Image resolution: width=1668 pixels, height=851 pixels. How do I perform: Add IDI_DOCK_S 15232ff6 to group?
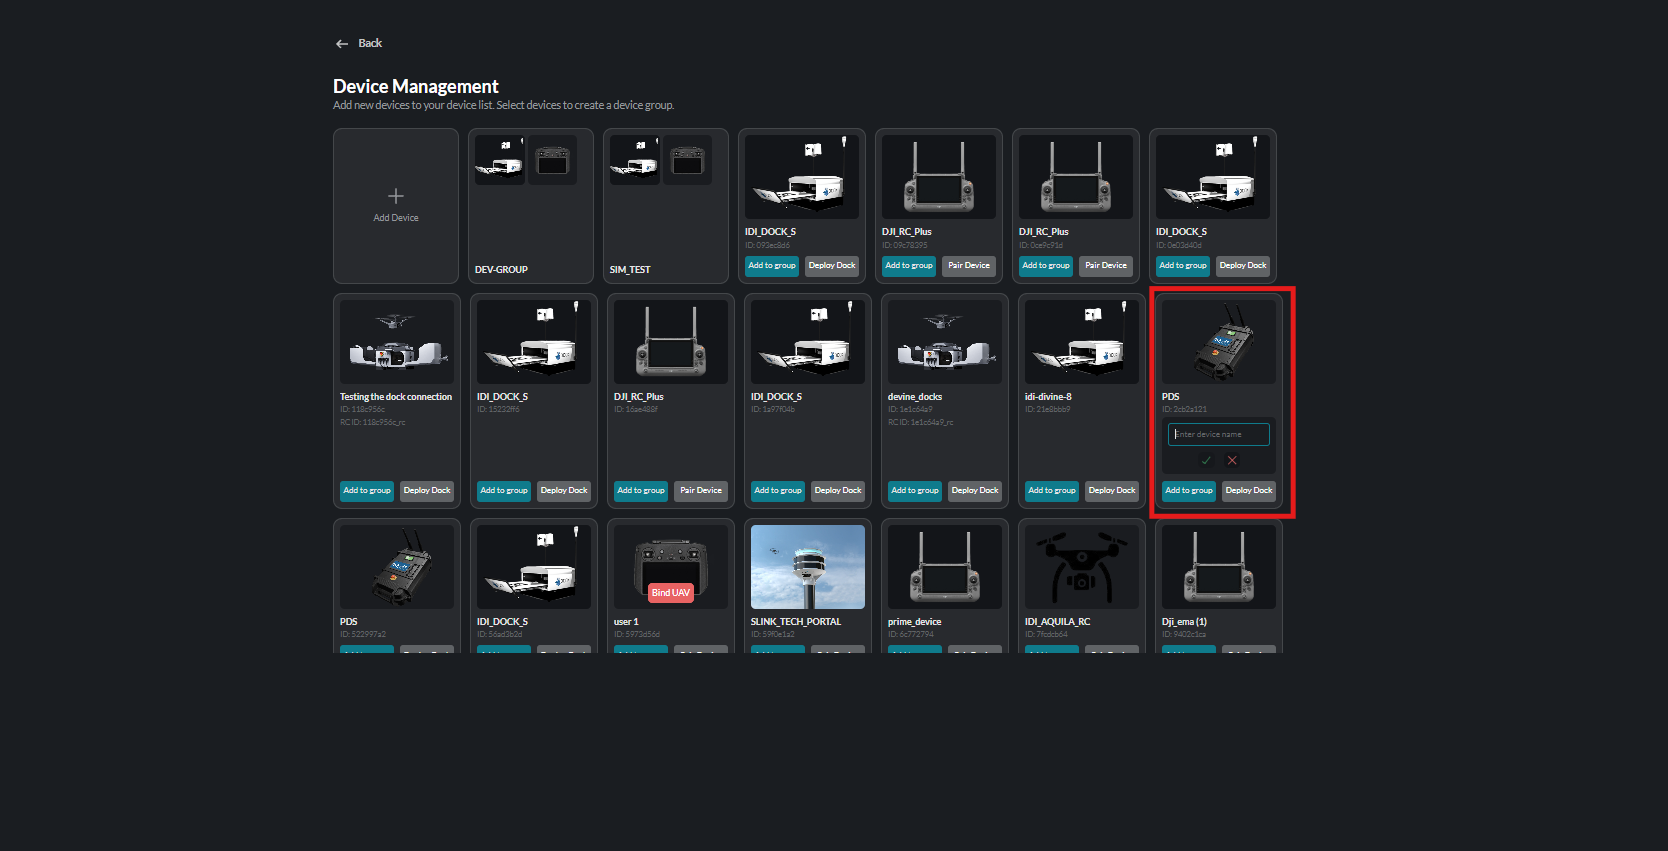tap(504, 491)
